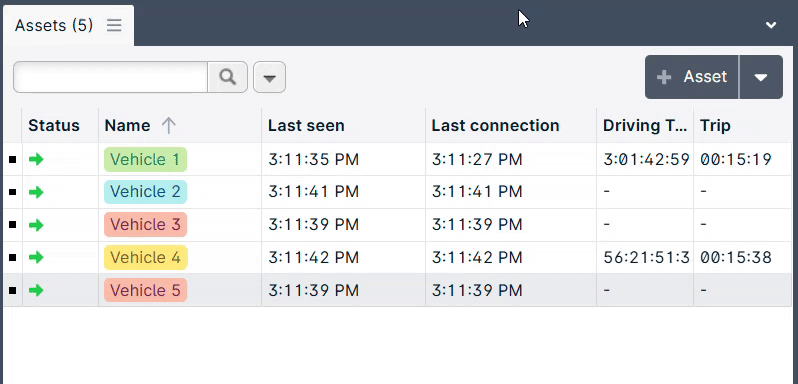Image resolution: width=798 pixels, height=384 pixels.
Task: Sort by the Name column header
Action: click(x=127, y=126)
